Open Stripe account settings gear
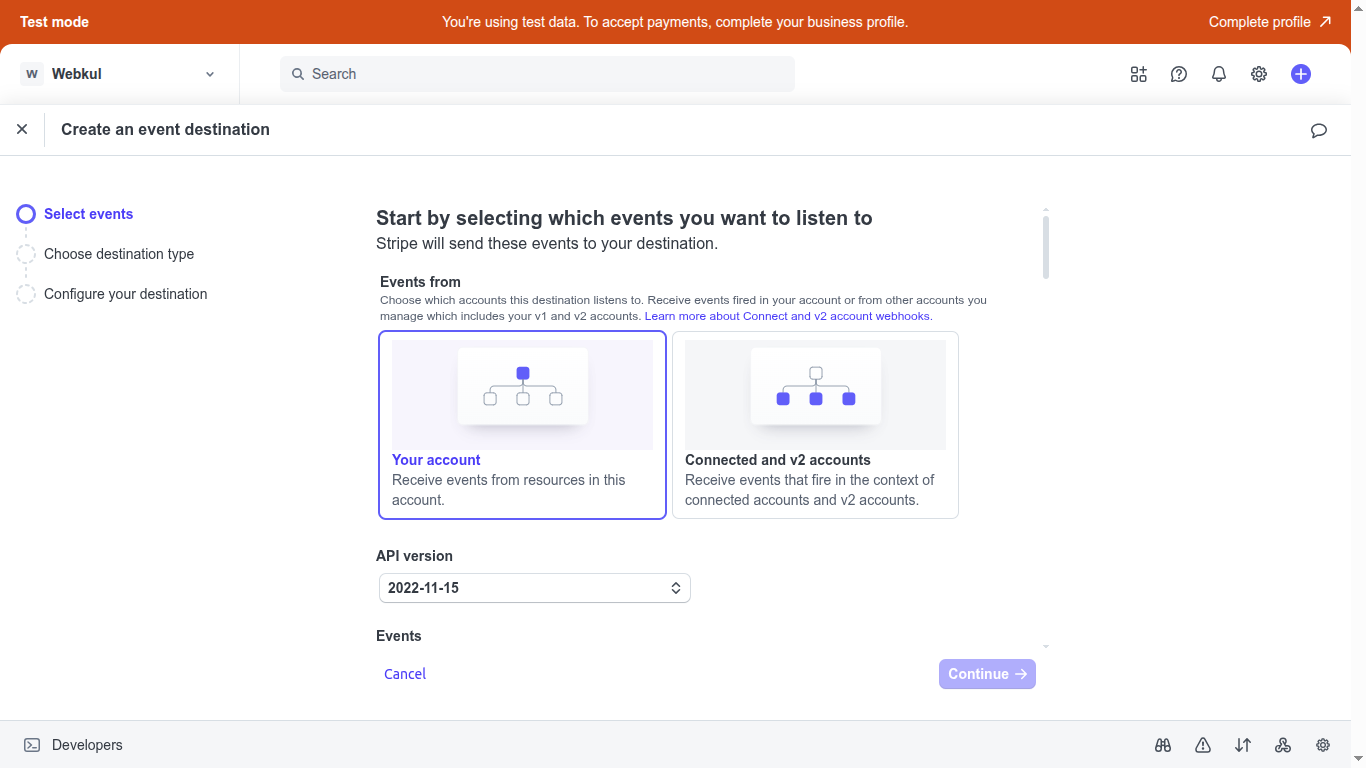1366x768 pixels. [1258, 73]
